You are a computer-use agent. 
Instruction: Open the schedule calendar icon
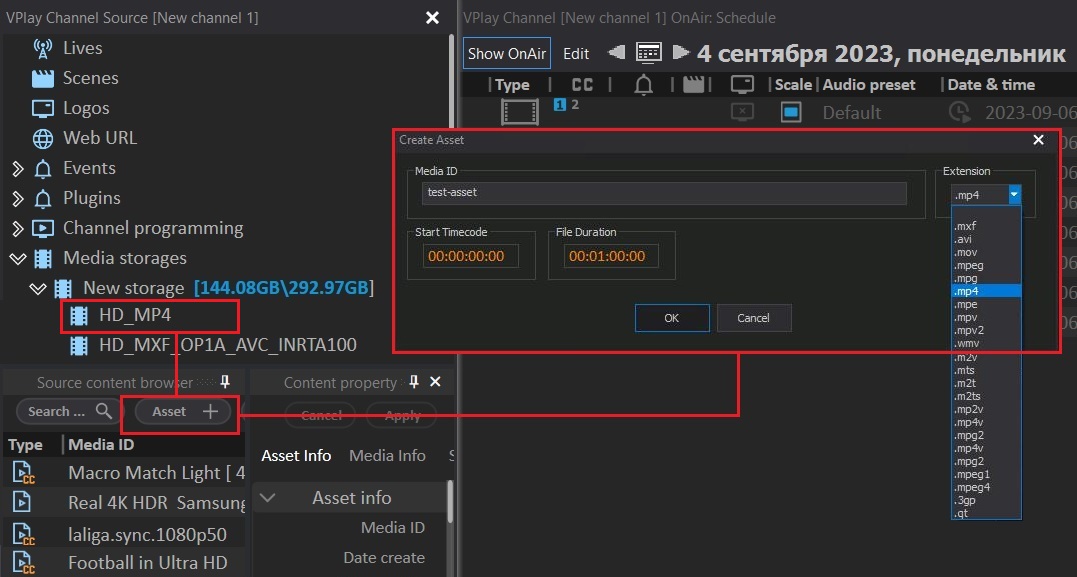click(649, 52)
